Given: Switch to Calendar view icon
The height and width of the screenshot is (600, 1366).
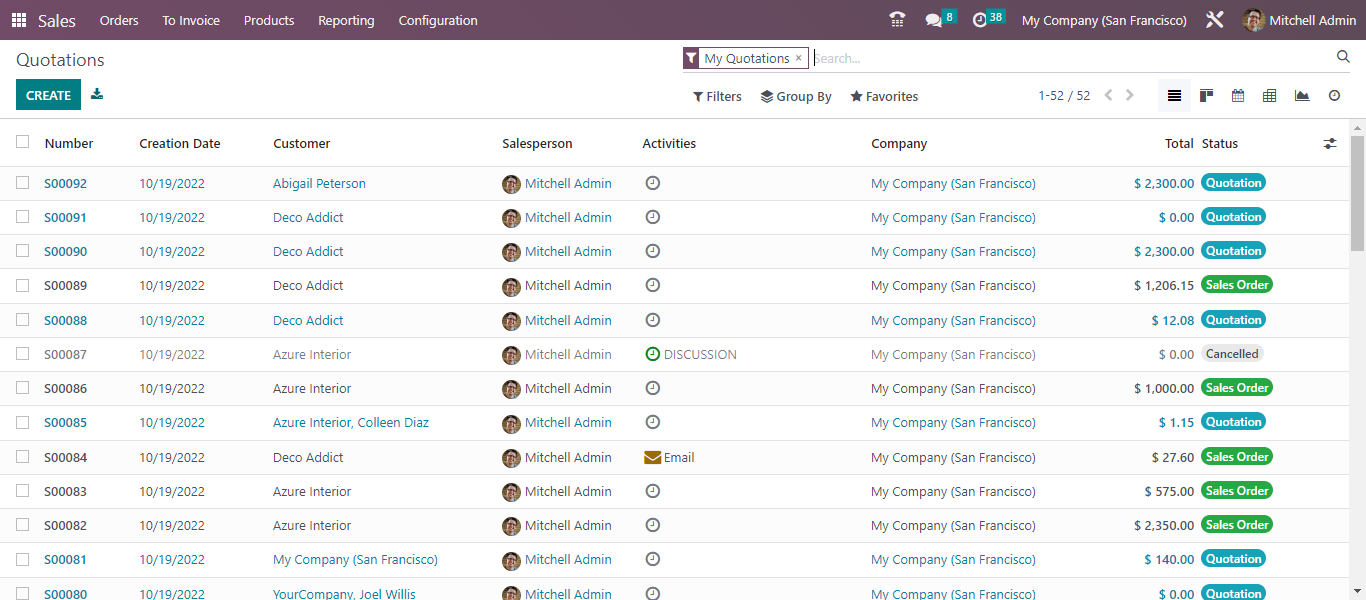Looking at the screenshot, I should click(1238, 96).
